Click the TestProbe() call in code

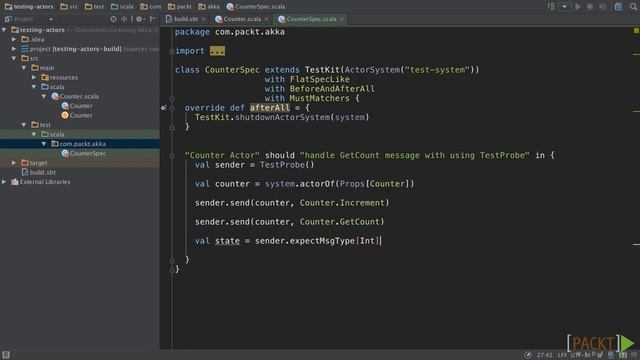(287, 165)
